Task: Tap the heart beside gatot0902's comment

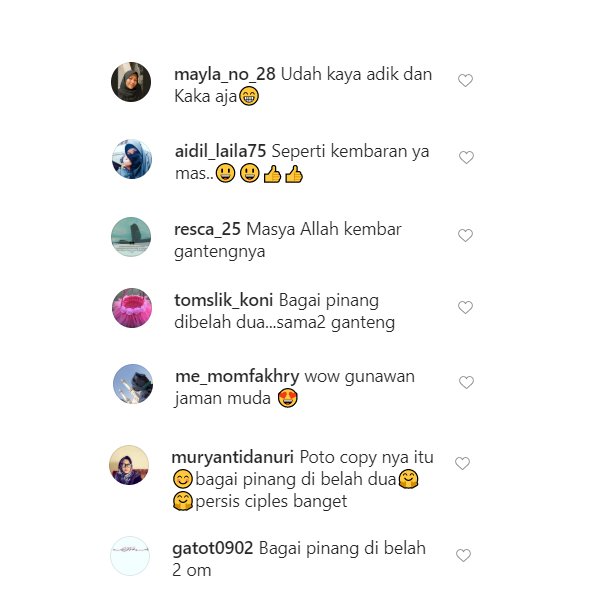Action: pos(463,556)
